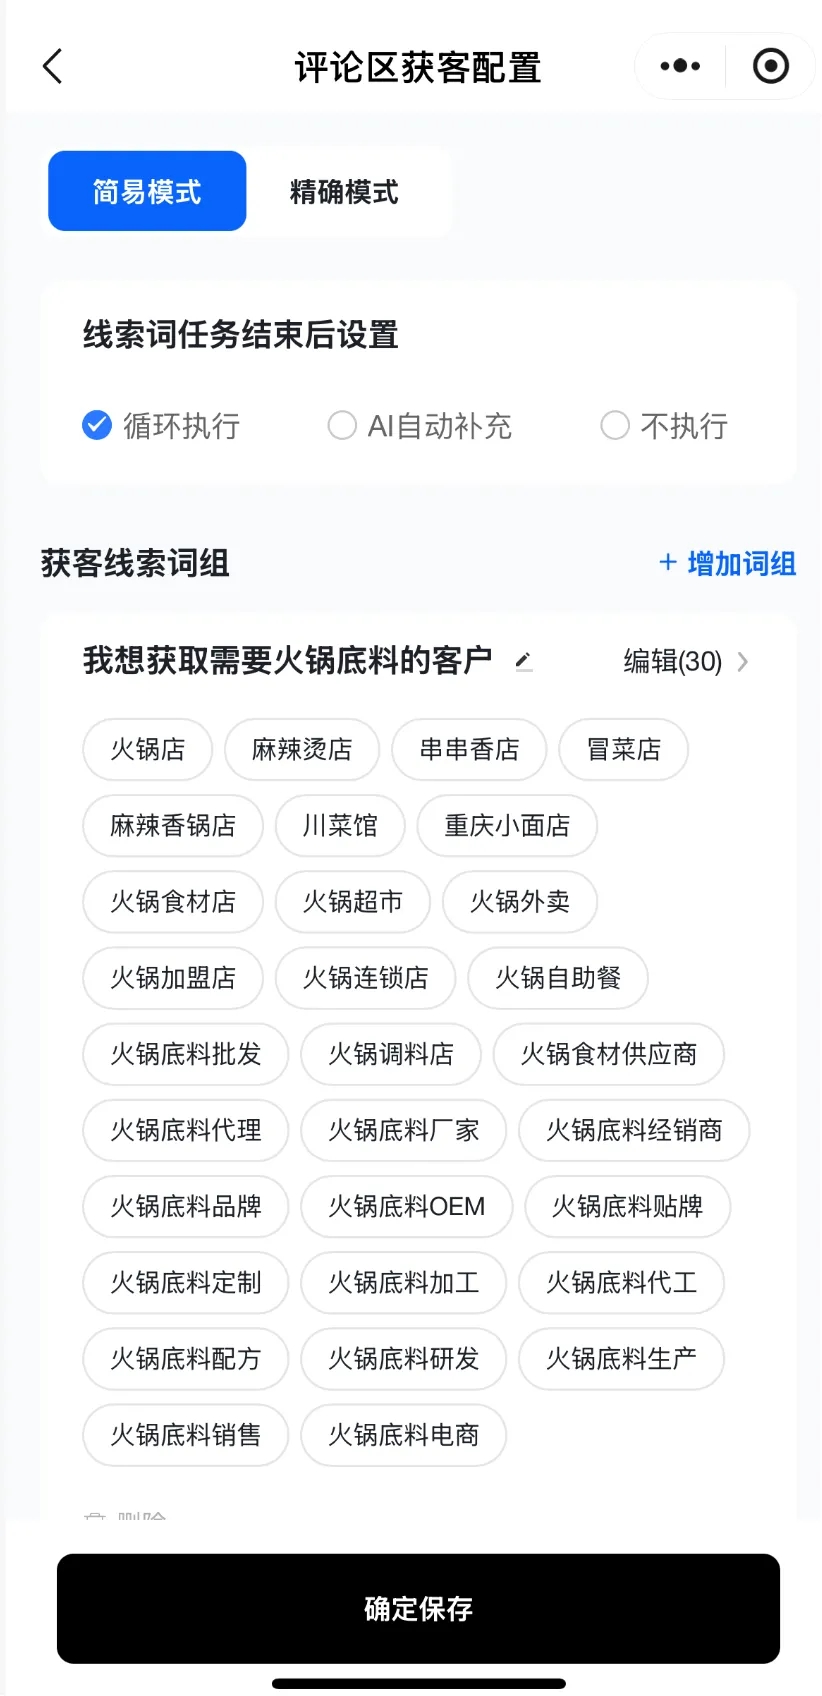The height and width of the screenshot is (1696, 822).
Task: Switch to 精确模式 tab
Action: (x=344, y=191)
